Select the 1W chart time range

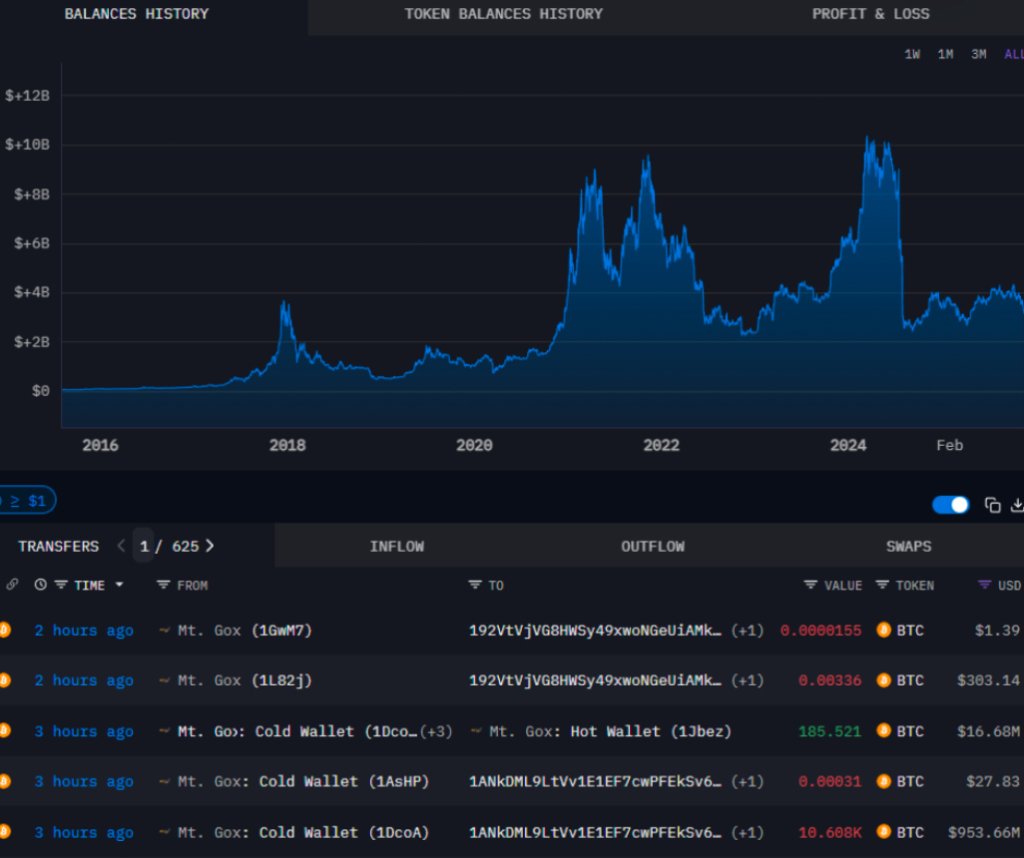[912, 55]
